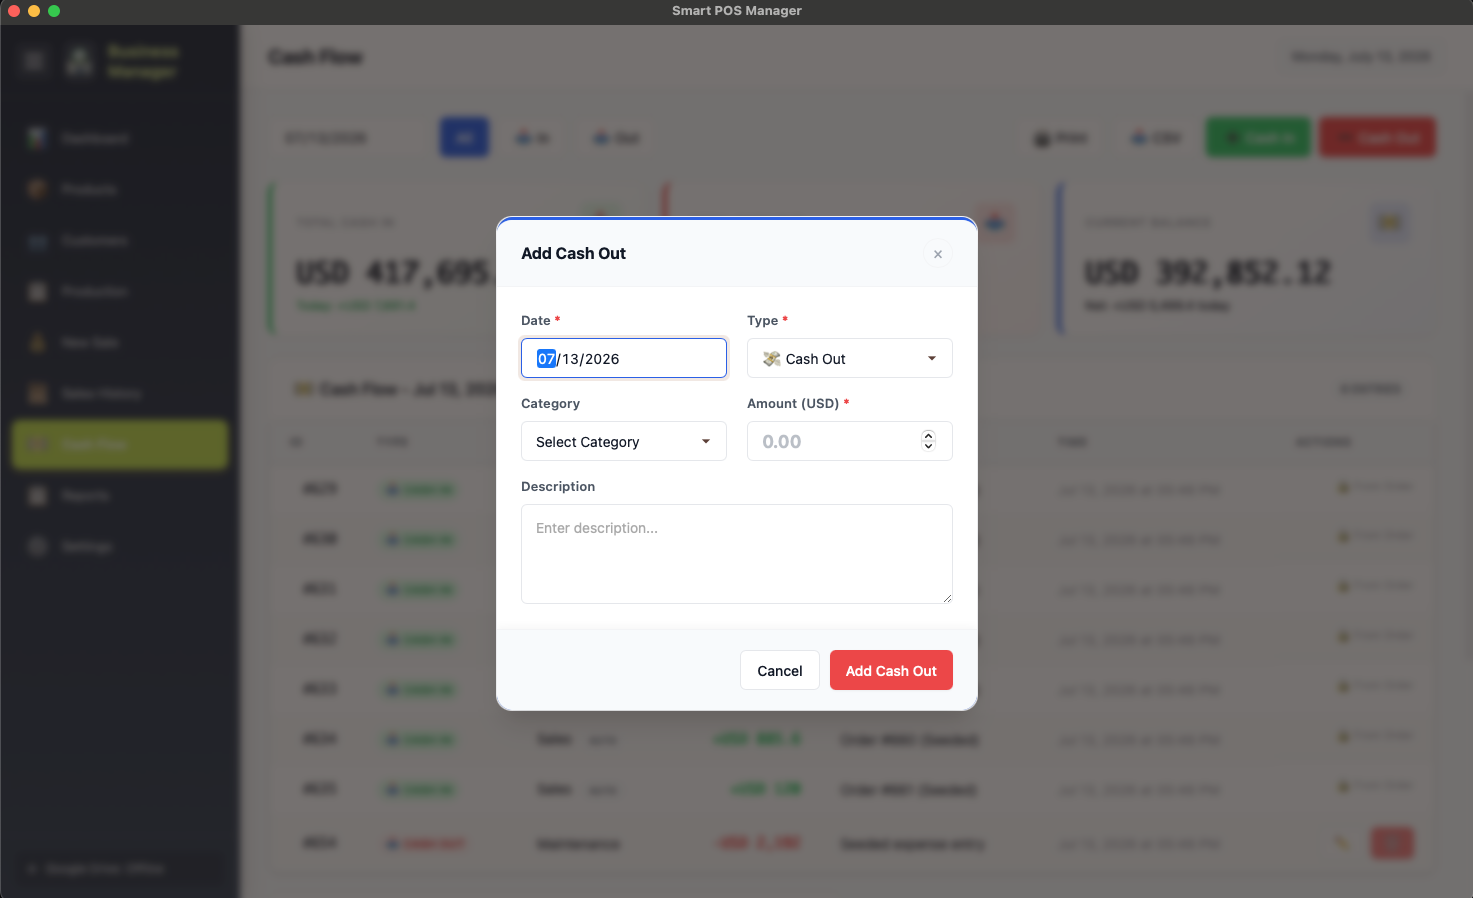Image resolution: width=1473 pixels, height=898 pixels.
Task: Decrease amount with the stepper down arrow
Action: point(928,446)
